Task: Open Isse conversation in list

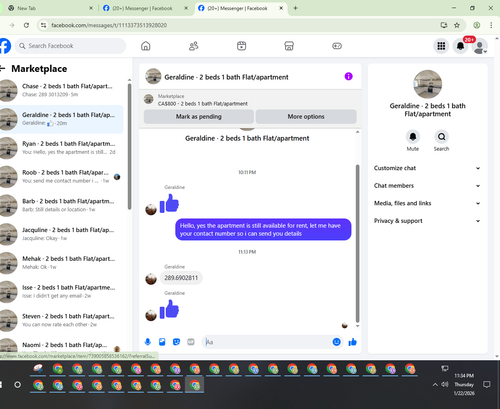Action: [x=62, y=292]
